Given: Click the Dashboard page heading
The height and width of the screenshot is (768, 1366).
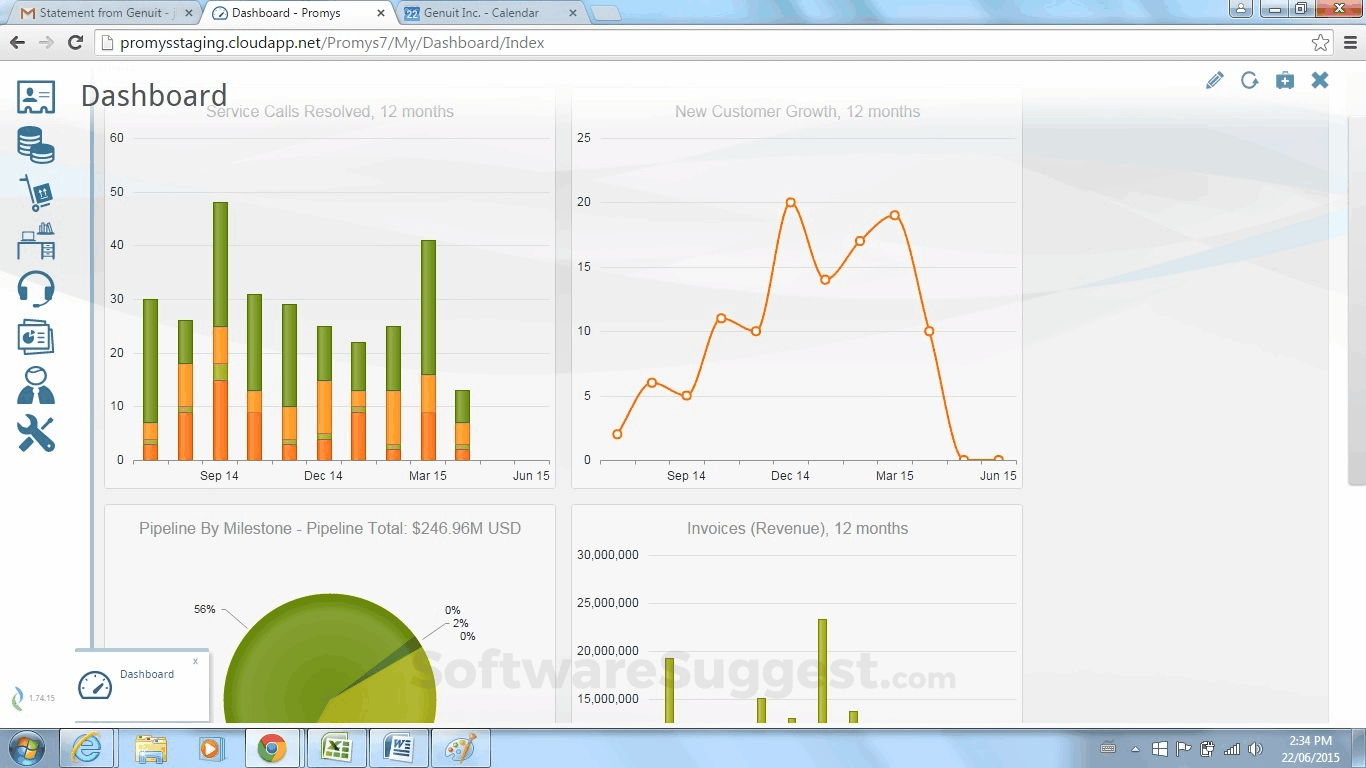Looking at the screenshot, I should pos(154,96).
